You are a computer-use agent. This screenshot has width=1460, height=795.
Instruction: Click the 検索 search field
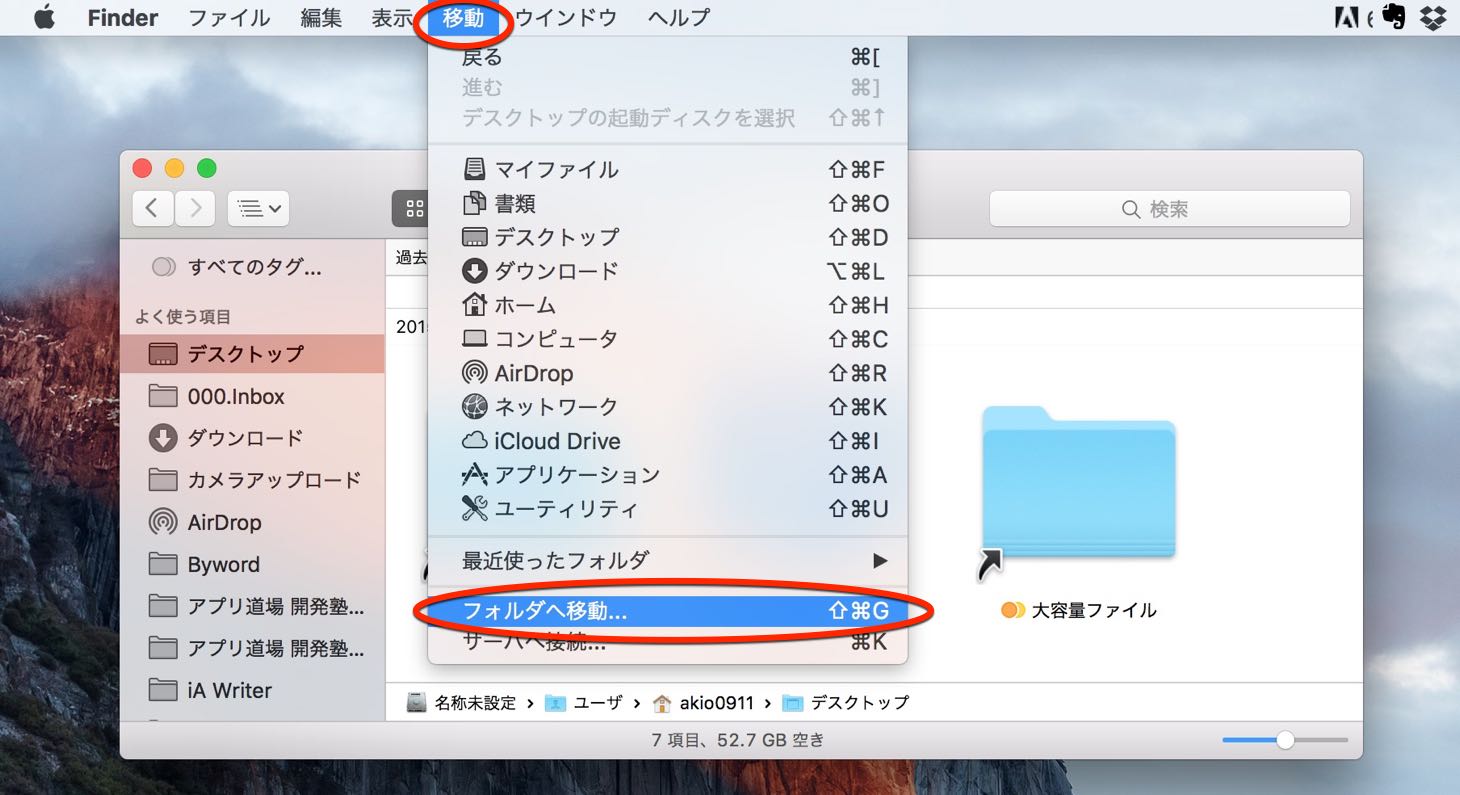[1169, 209]
